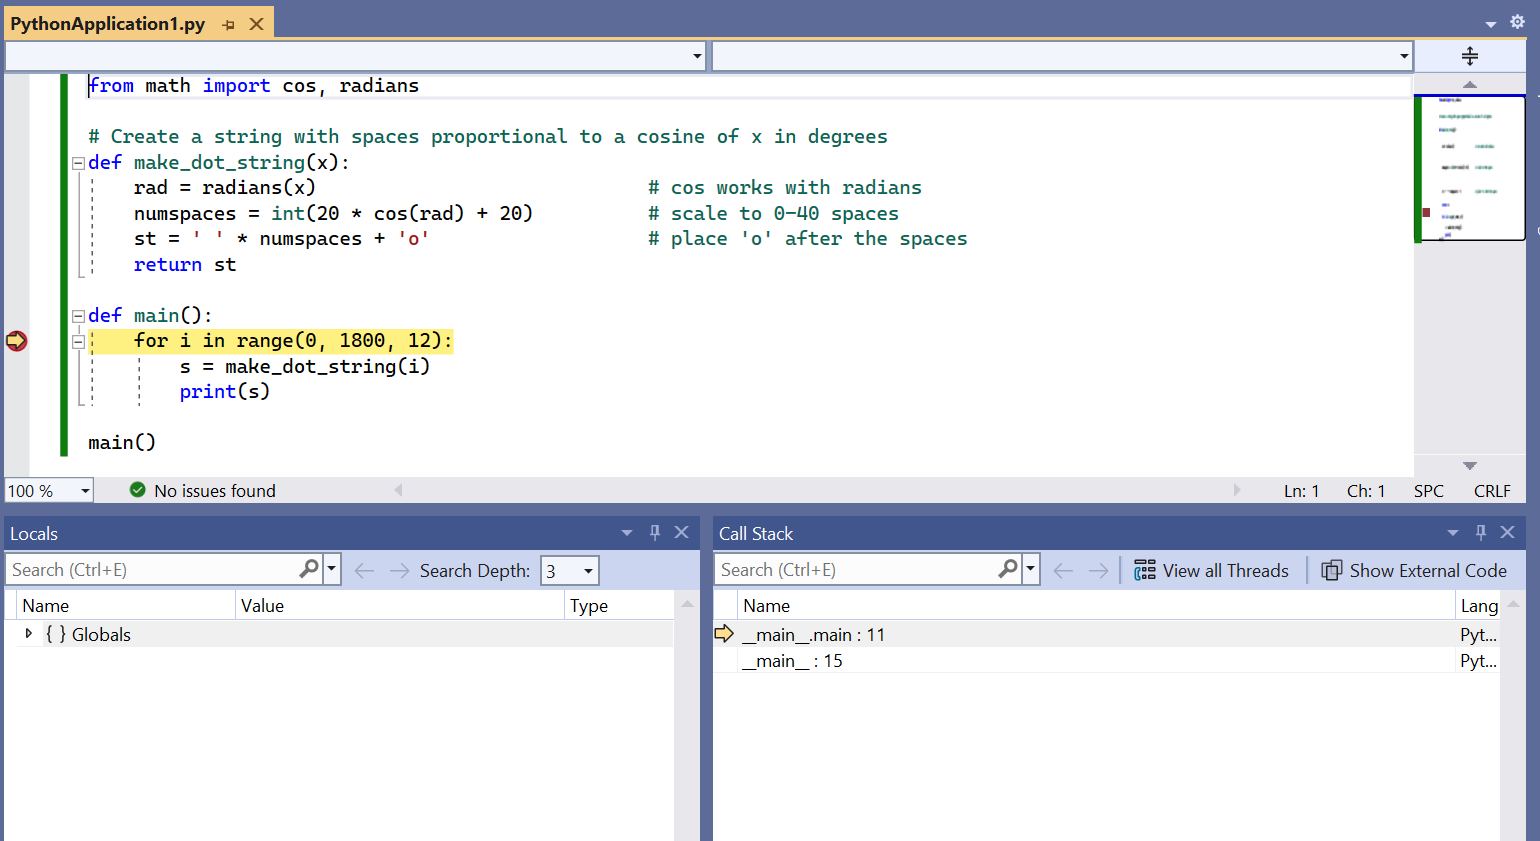
Task: Click the magnifier icon in the Locals search box
Action: click(309, 568)
